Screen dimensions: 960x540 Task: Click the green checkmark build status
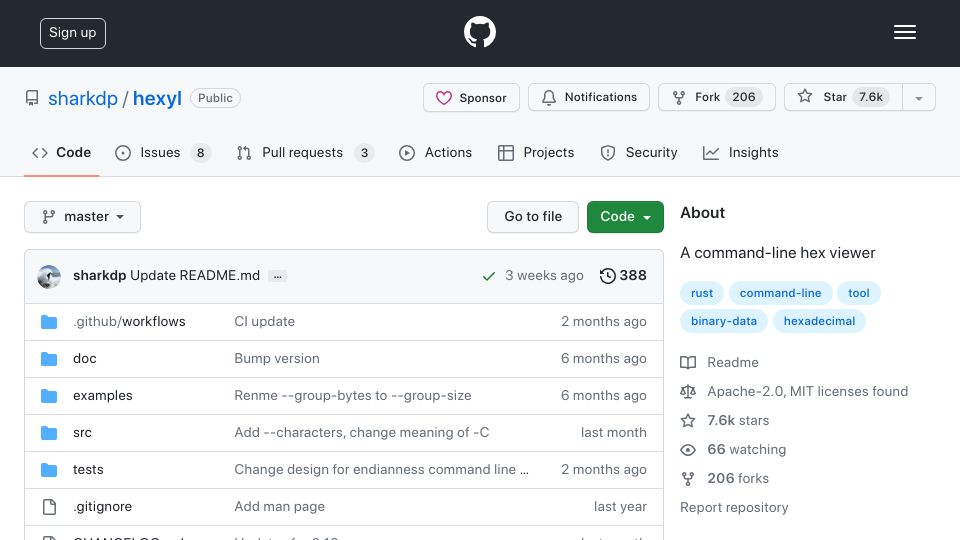click(x=489, y=276)
